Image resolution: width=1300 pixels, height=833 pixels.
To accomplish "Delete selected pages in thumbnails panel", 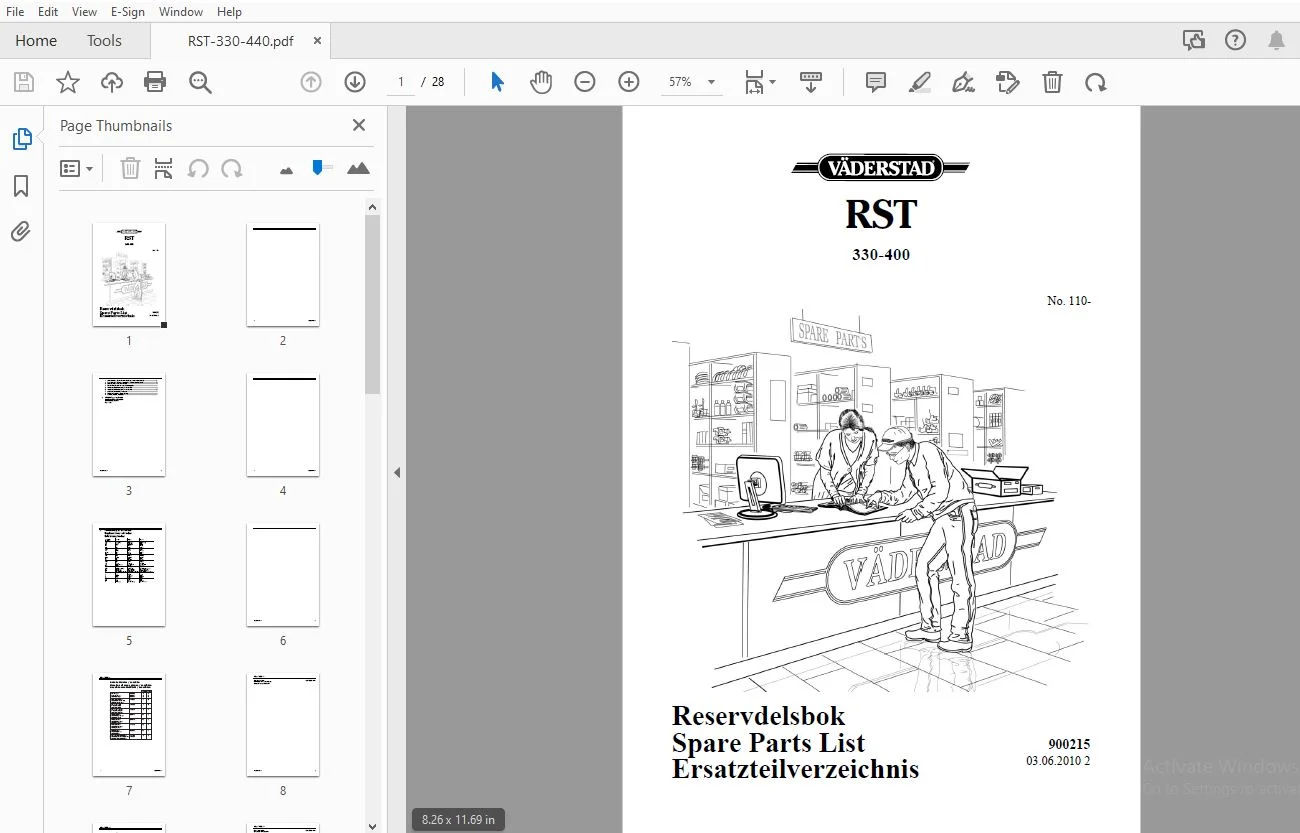I will 131,169.
